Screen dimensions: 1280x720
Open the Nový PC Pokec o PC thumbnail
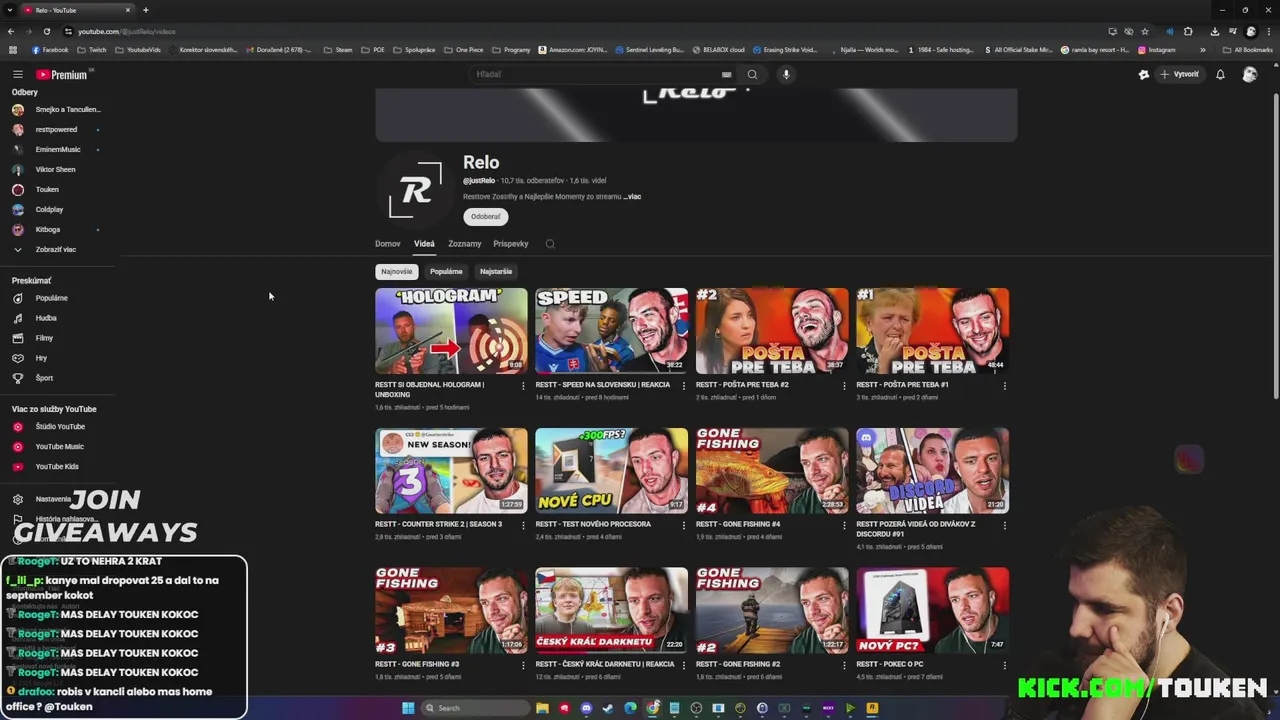pos(932,611)
